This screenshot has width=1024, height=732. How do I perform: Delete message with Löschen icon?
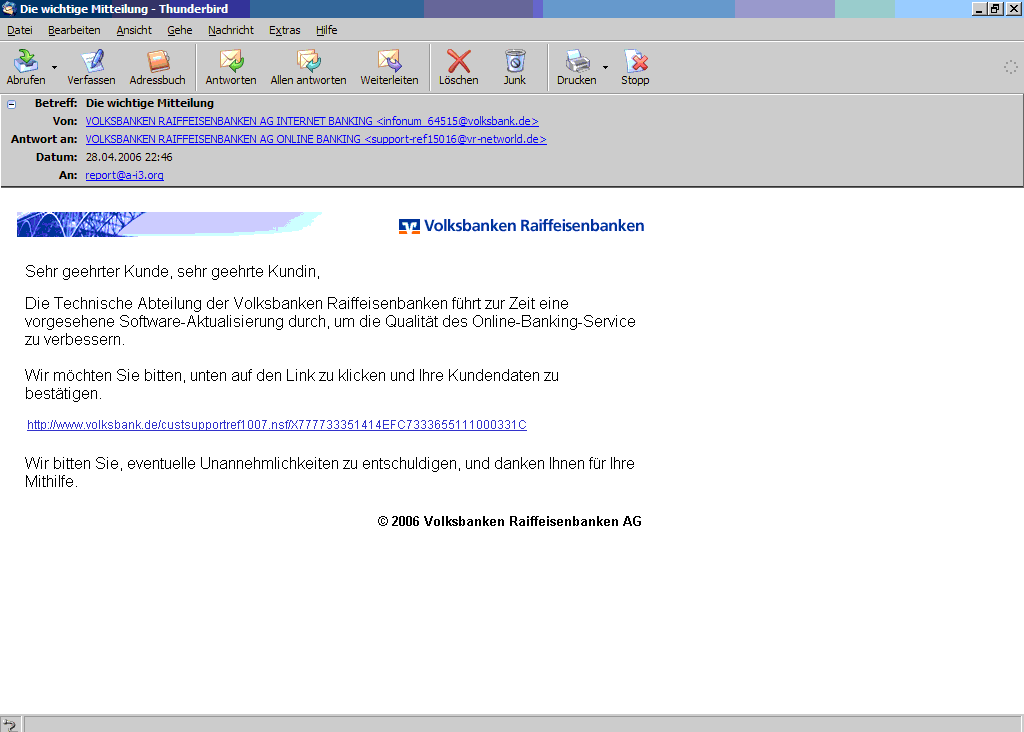point(458,61)
